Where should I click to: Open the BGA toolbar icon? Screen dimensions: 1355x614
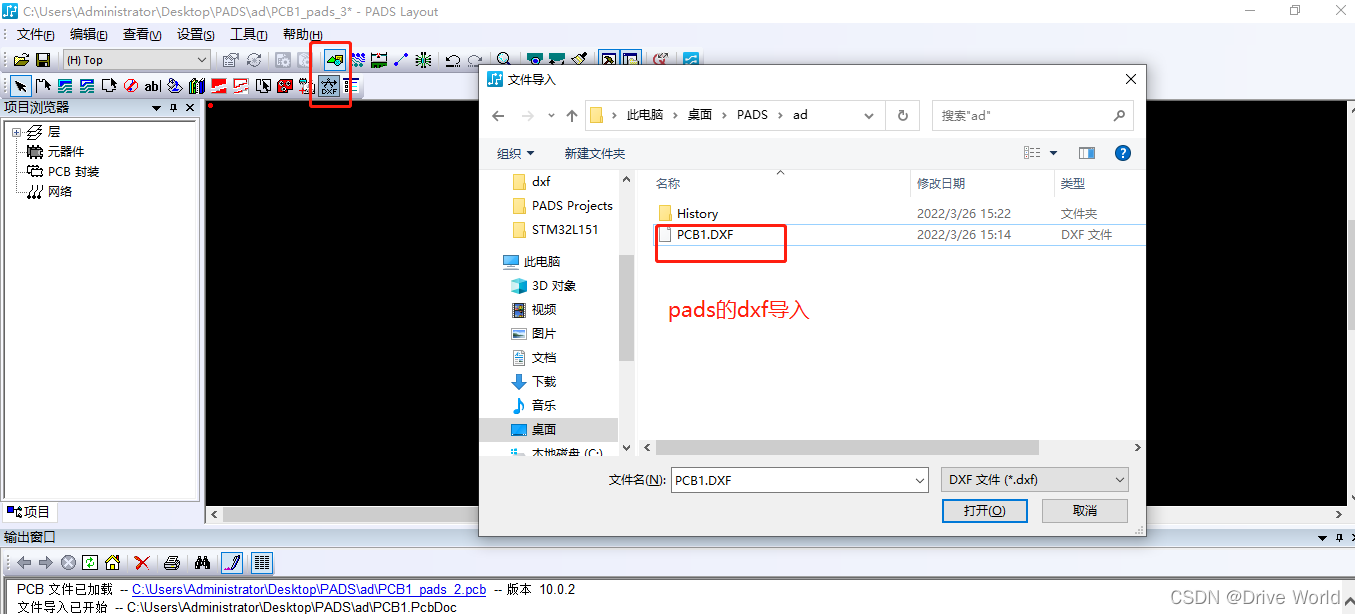423,60
